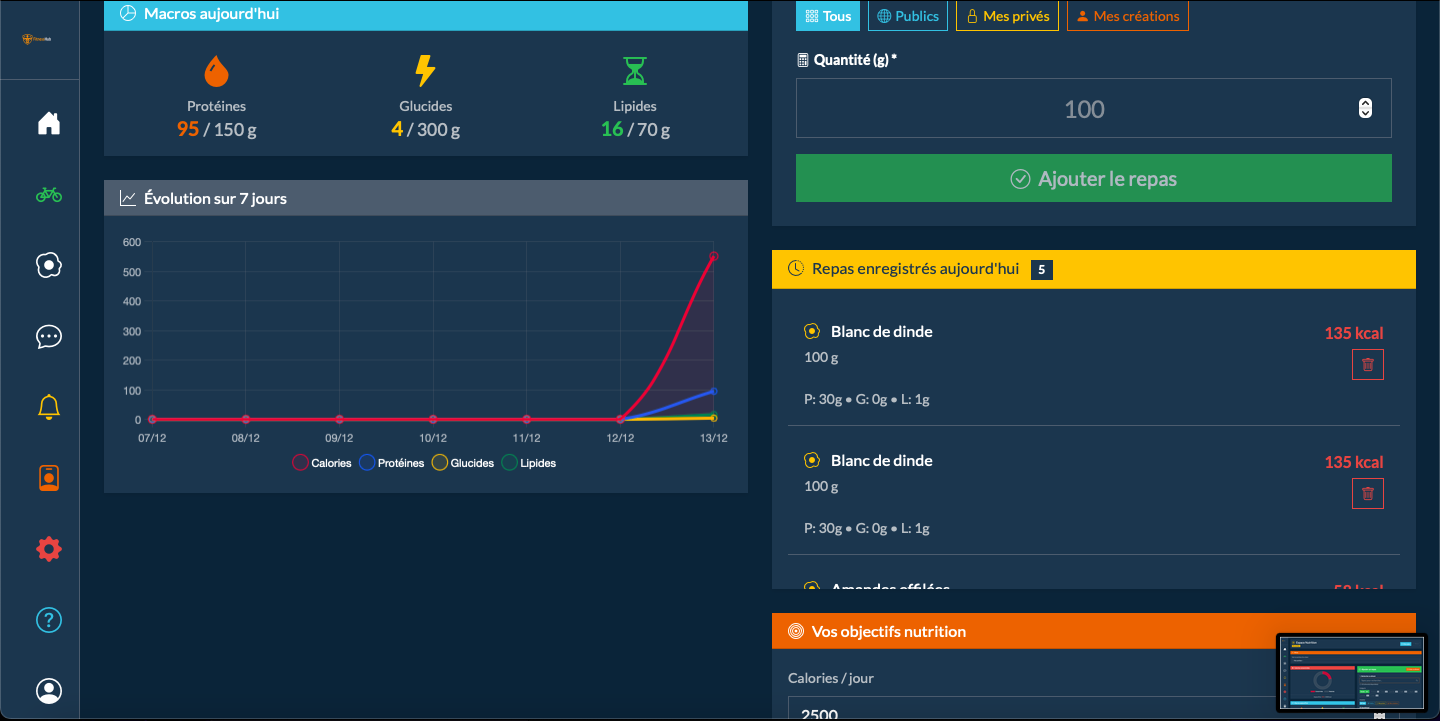Delete the second Blanc de dinde meal
The image size is (1440, 721).
click(x=1367, y=494)
